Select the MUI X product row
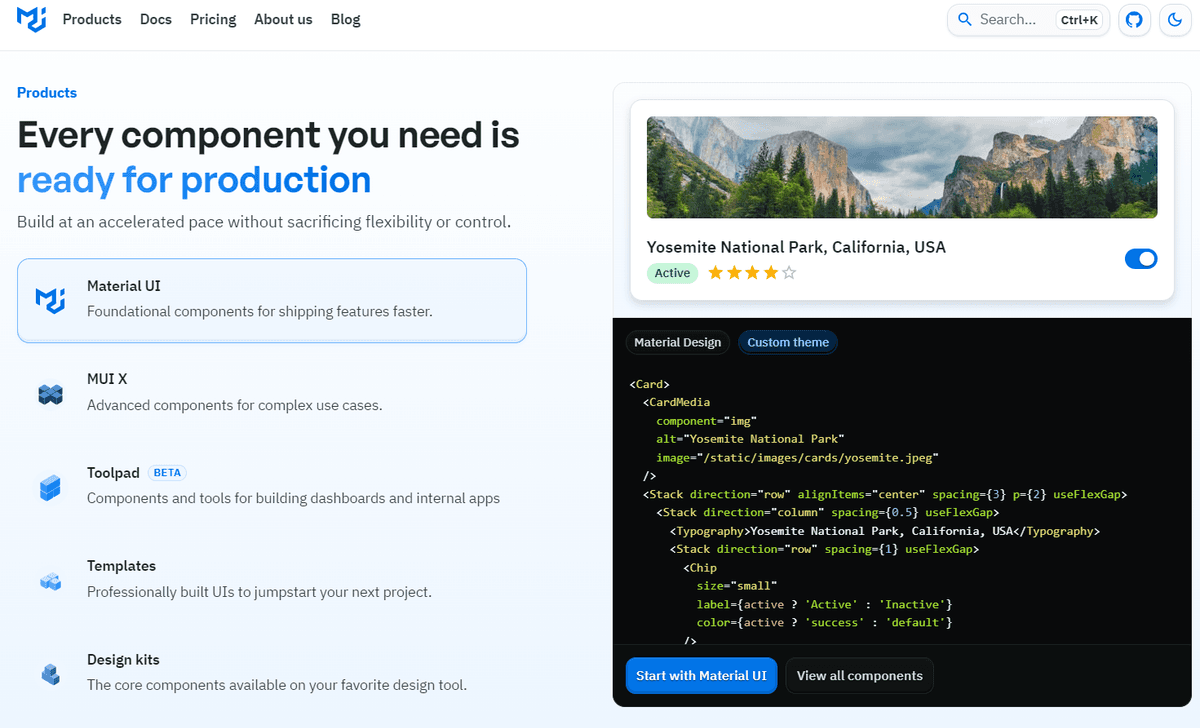 272,393
